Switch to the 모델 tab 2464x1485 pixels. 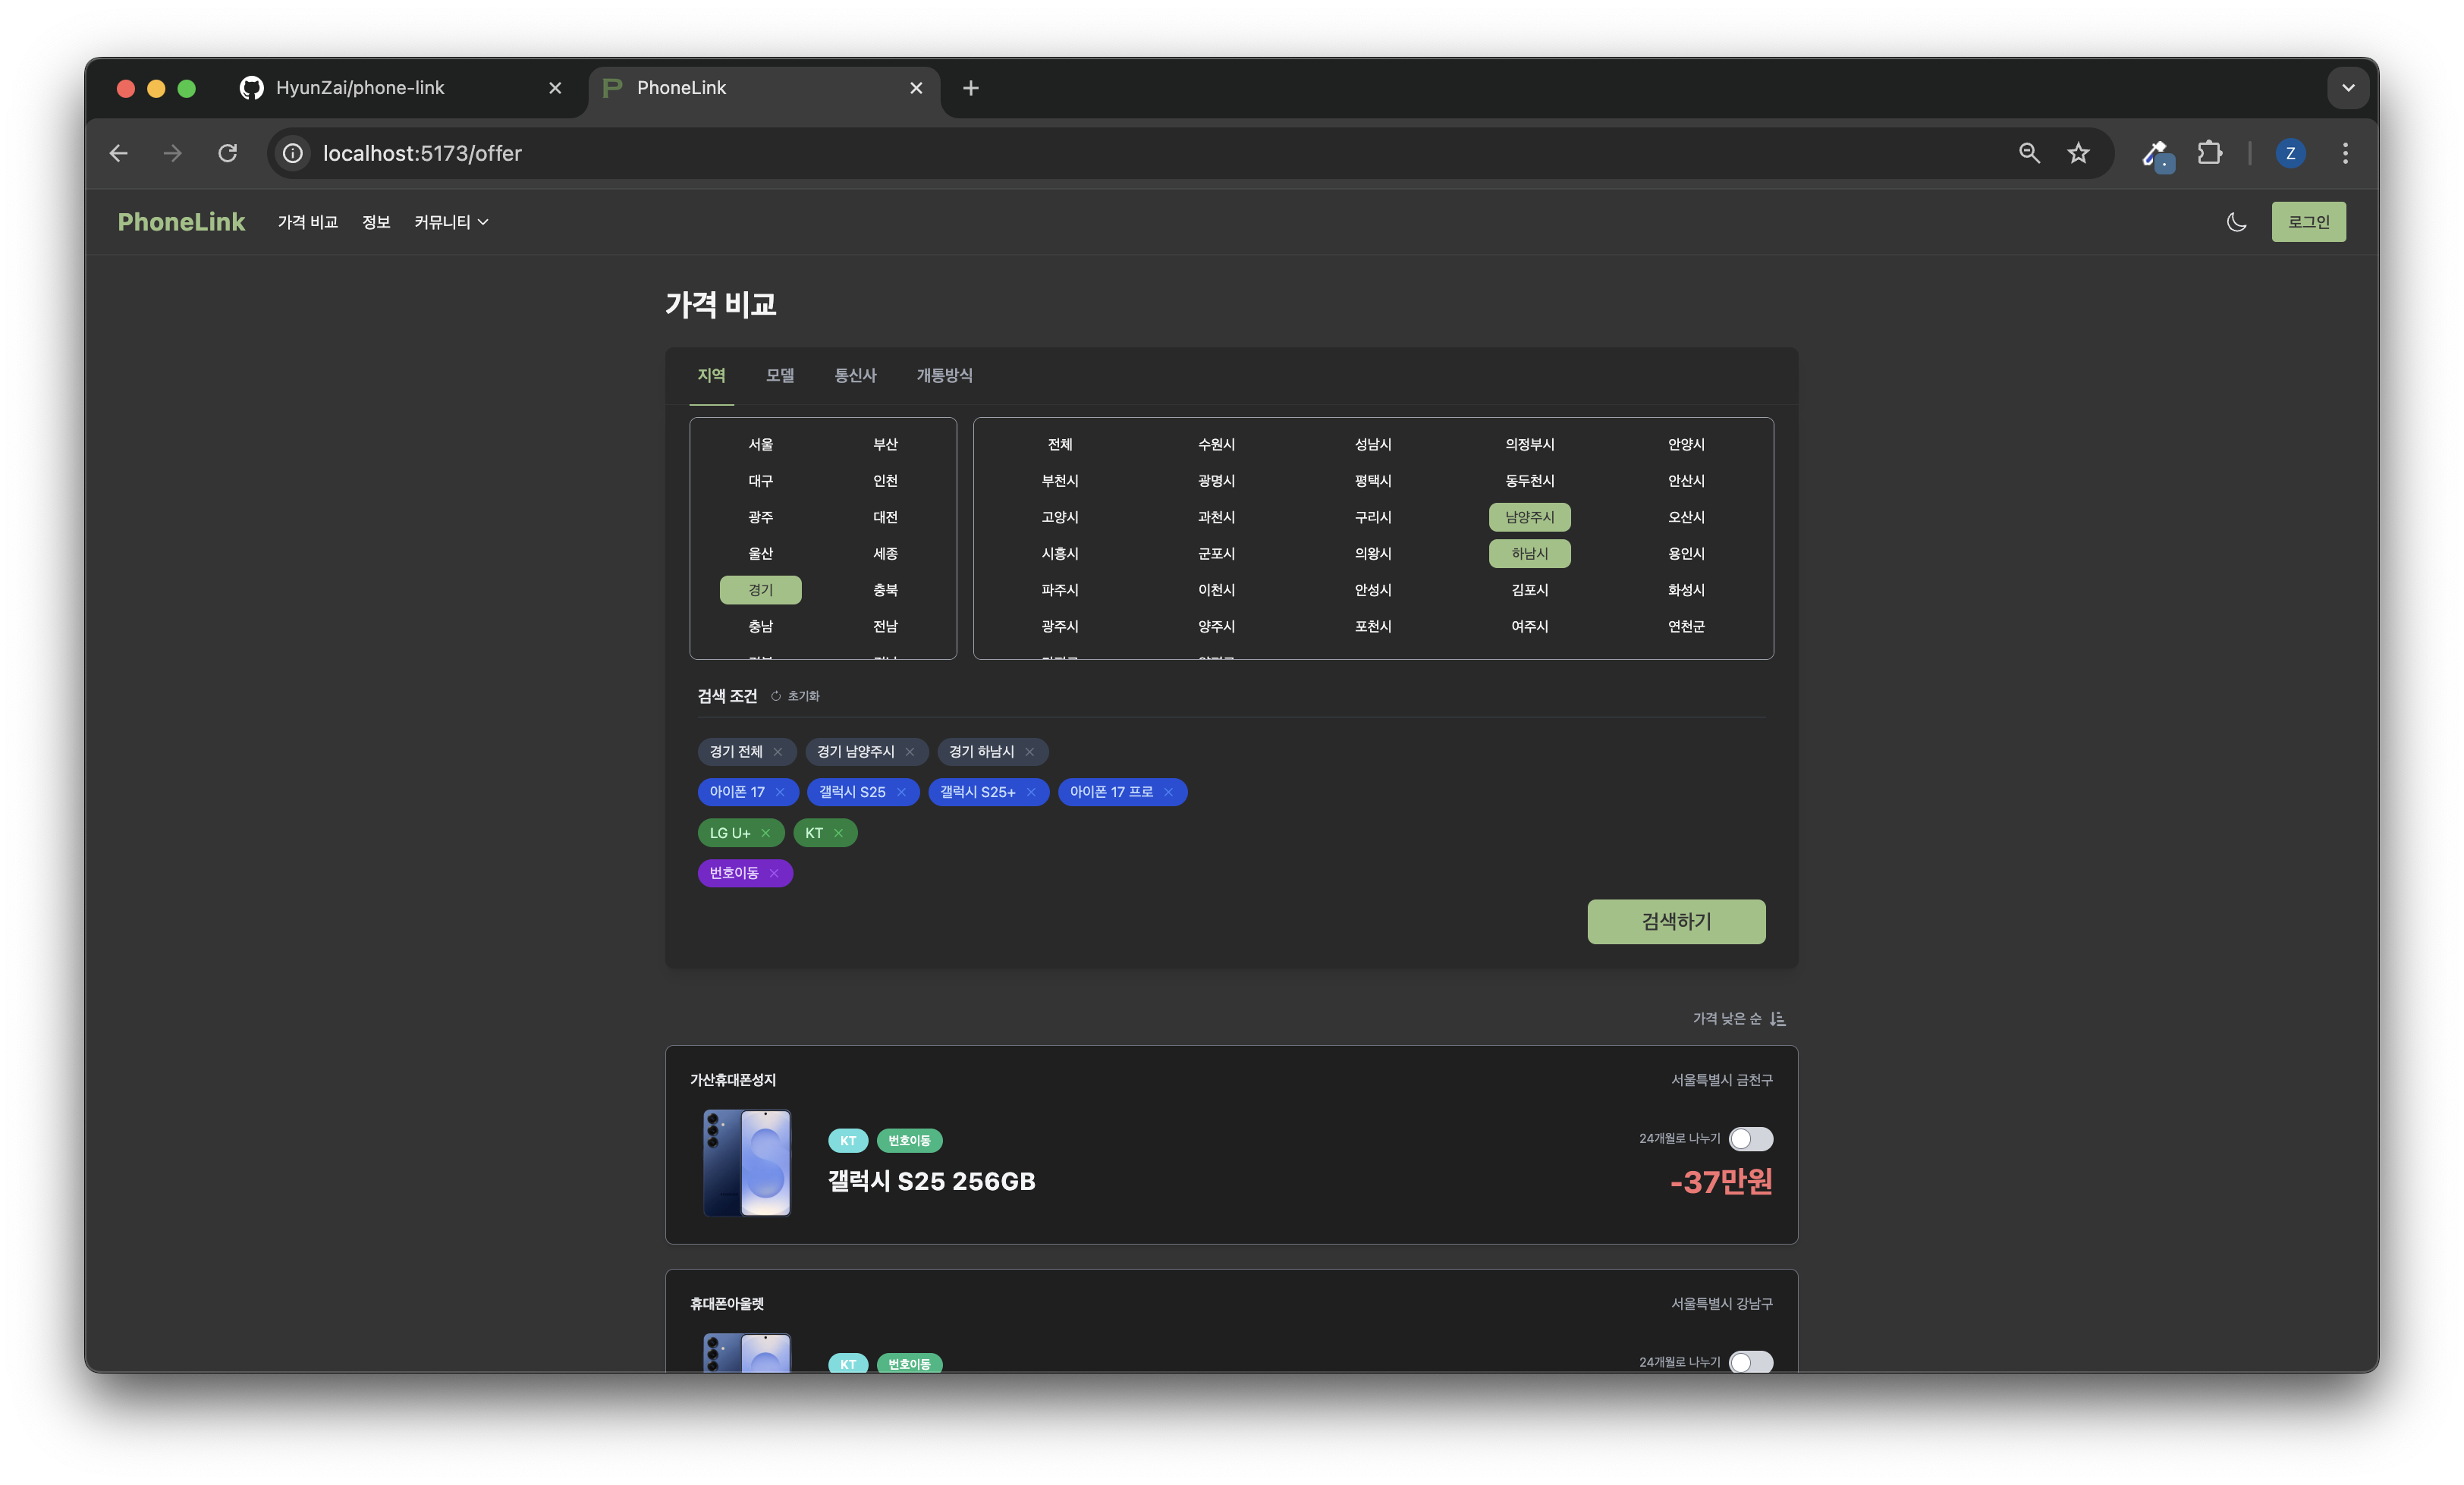click(x=779, y=375)
